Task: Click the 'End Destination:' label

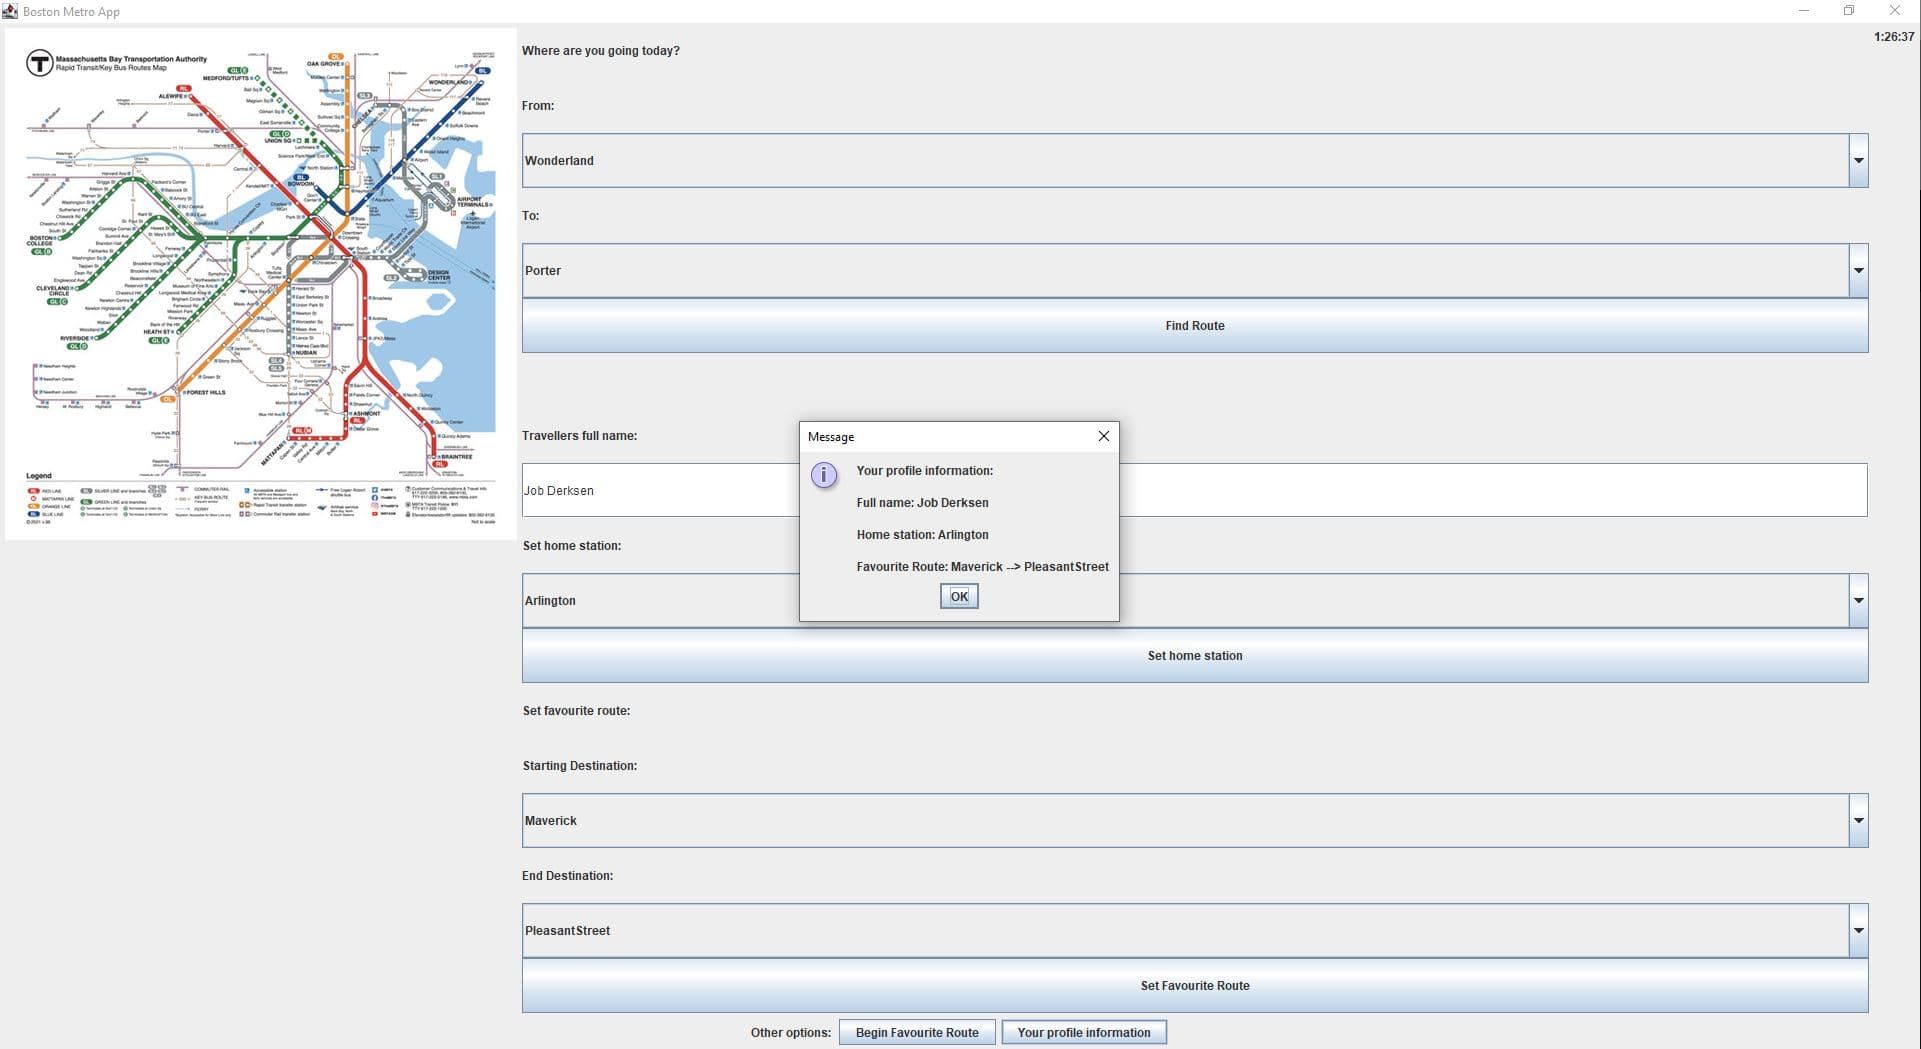Action: (568, 876)
